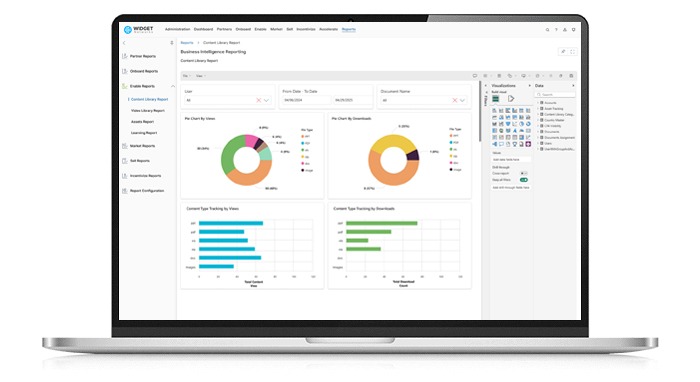This screenshot has width=700, height=382.
Task: Open the Document Name dropdown arrow
Action: pyautogui.click(x=462, y=100)
